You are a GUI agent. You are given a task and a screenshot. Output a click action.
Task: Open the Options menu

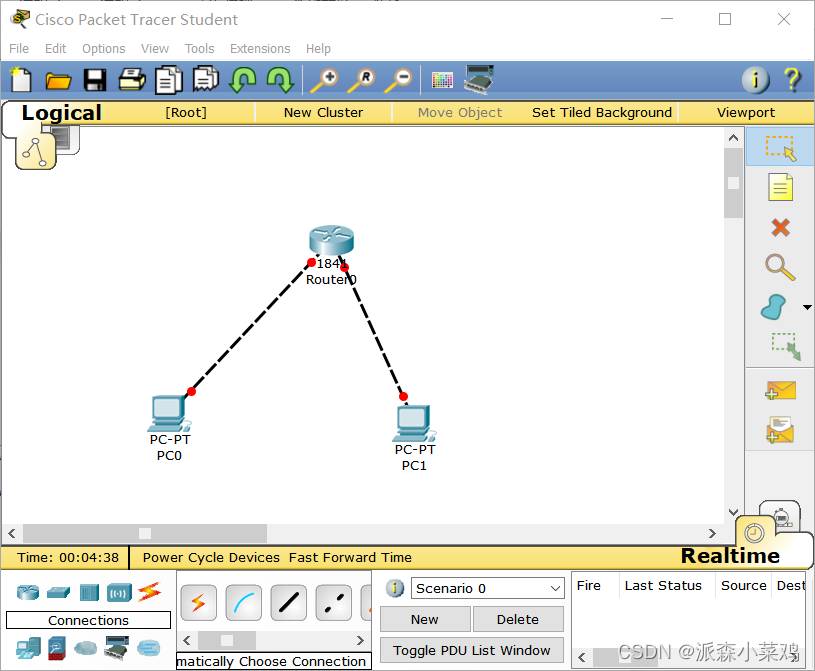[x=103, y=48]
